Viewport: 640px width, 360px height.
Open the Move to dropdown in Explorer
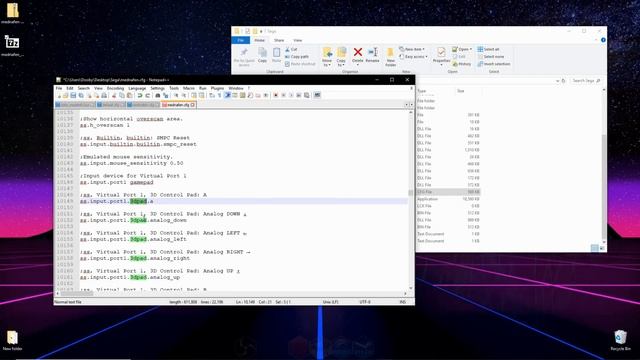tap(327, 57)
